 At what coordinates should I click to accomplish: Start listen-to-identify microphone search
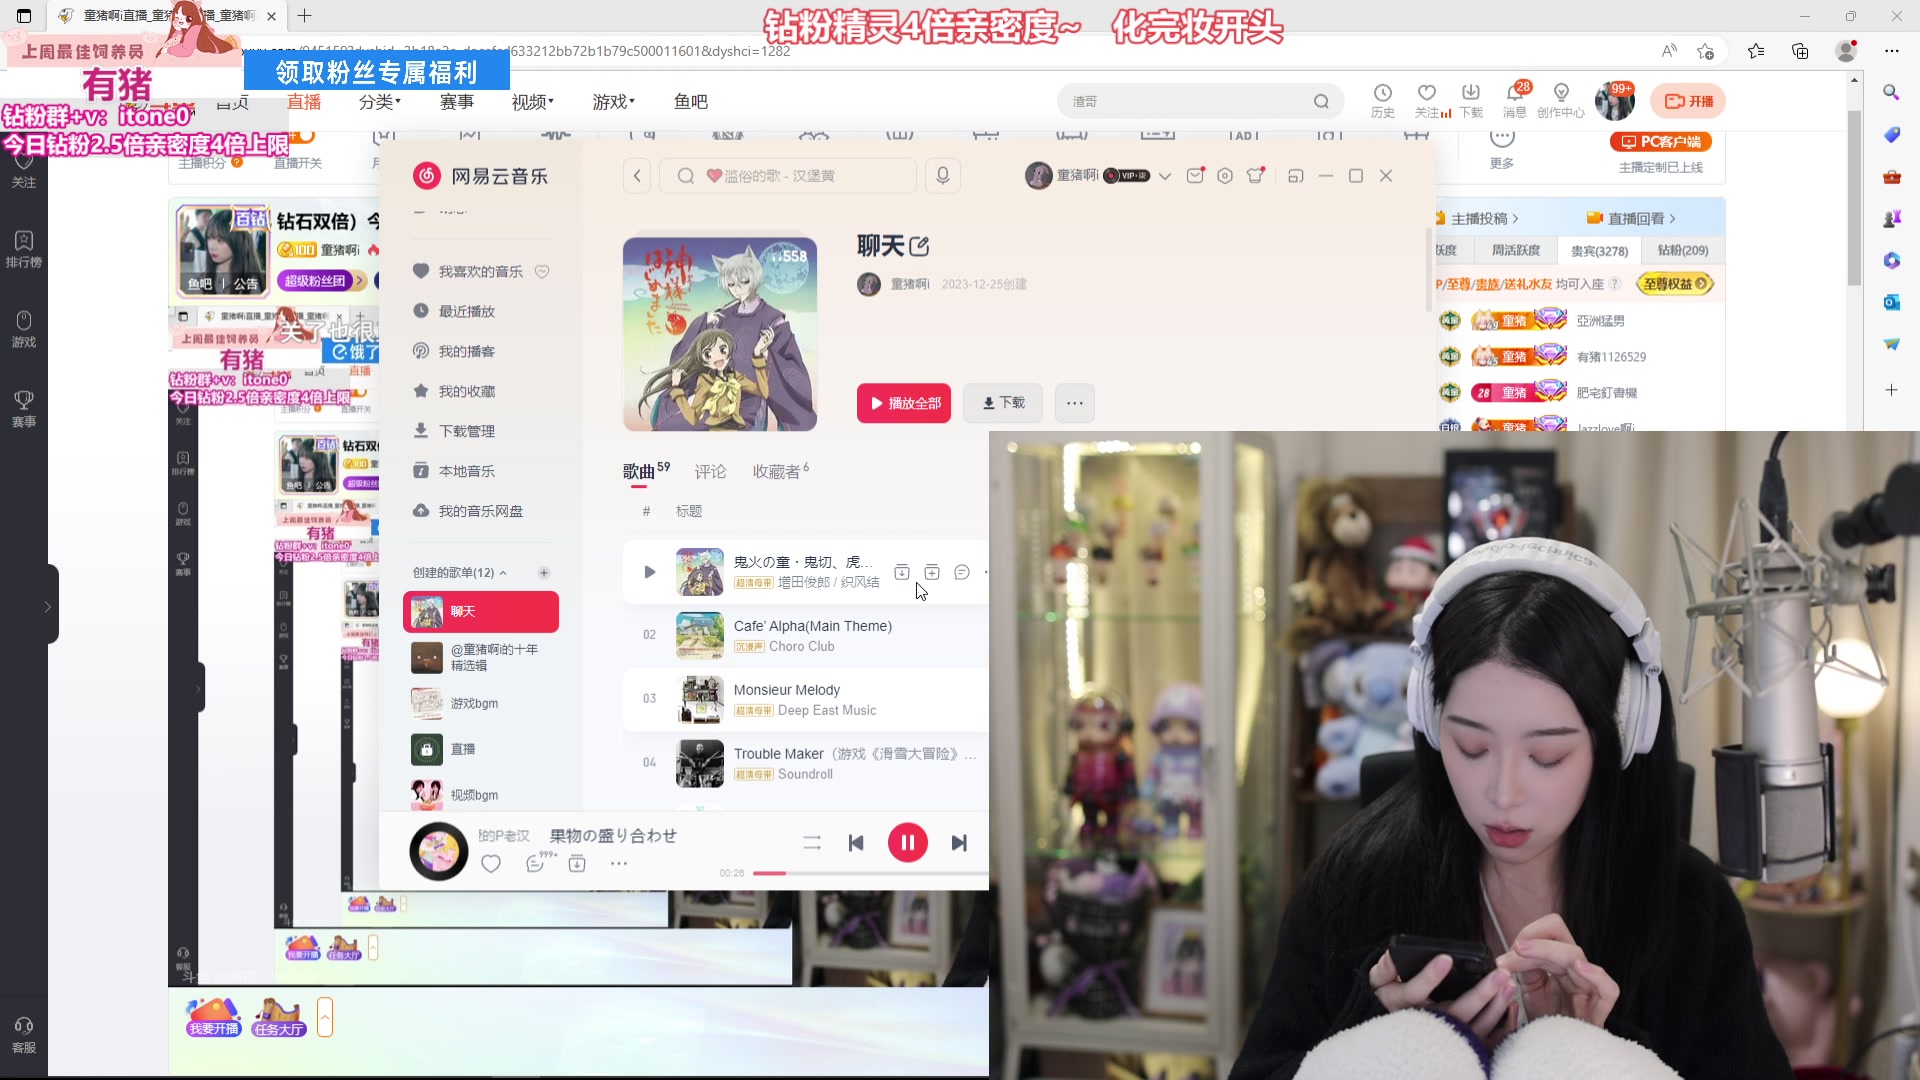click(942, 176)
